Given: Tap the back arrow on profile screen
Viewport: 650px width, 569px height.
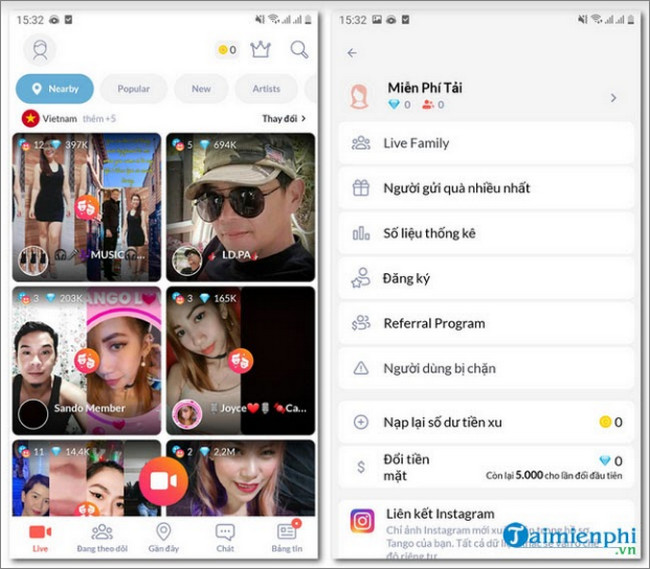Looking at the screenshot, I should pos(352,53).
